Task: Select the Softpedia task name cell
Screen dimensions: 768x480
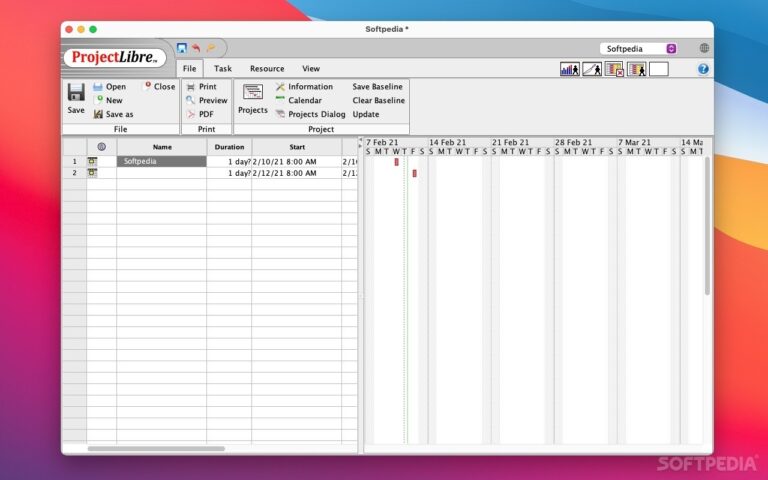Action: point(162,161)
